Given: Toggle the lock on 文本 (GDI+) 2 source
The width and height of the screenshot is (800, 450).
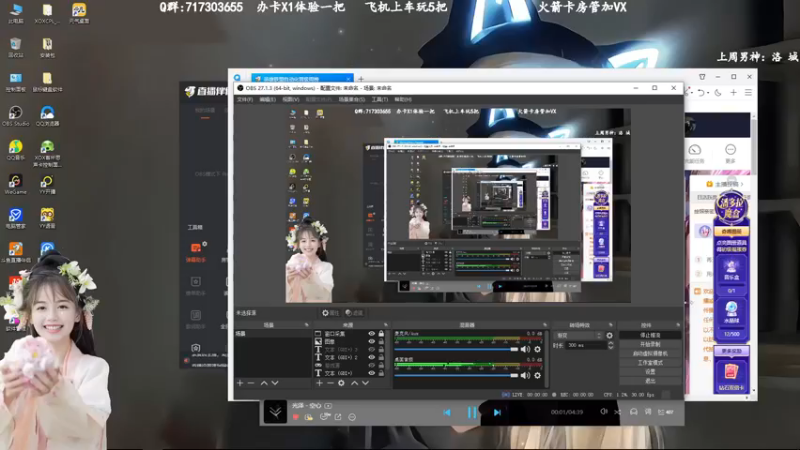Looking at the screenshot, I should (x=381, y=357).
